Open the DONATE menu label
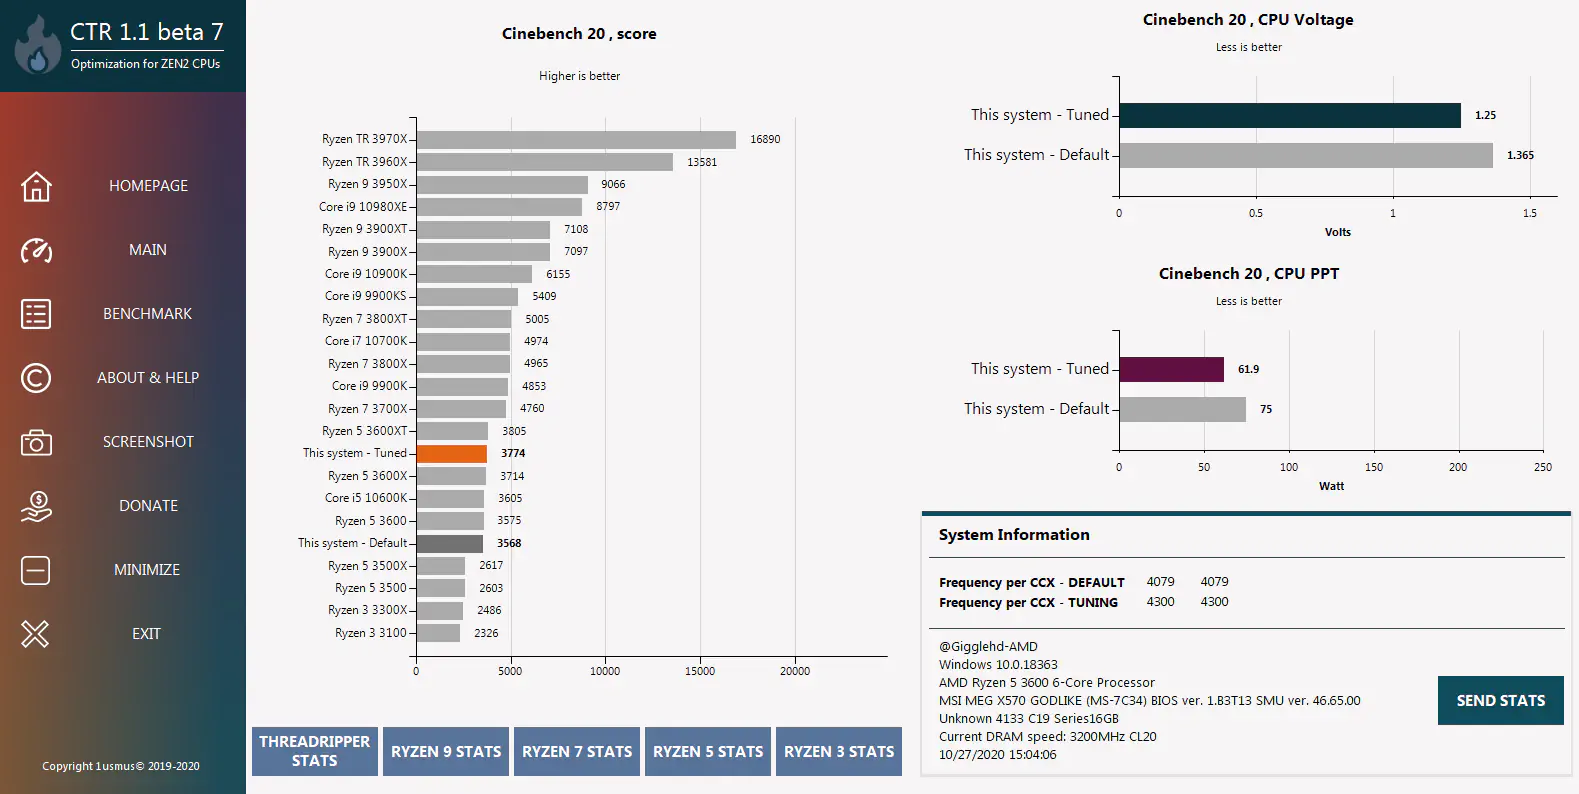This screenshot has width=1579, height=794. 148,506
